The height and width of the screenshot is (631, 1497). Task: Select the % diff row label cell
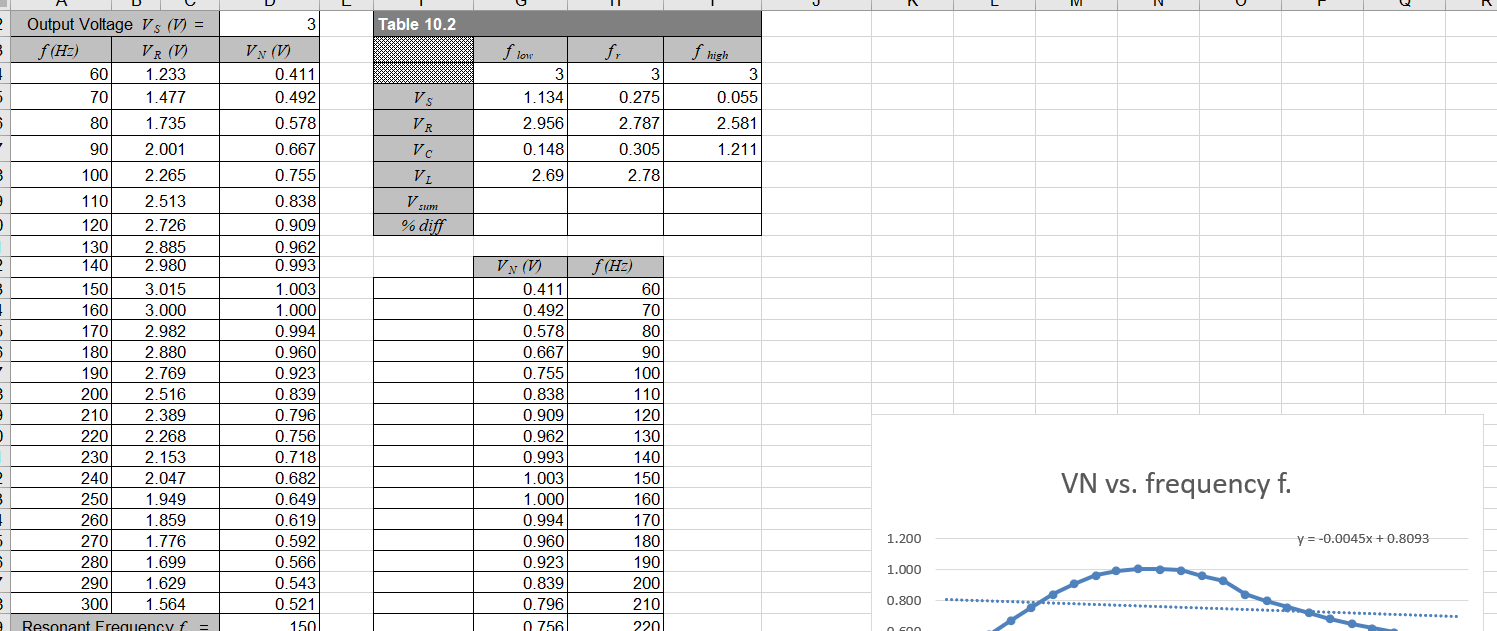pos(423,225)
